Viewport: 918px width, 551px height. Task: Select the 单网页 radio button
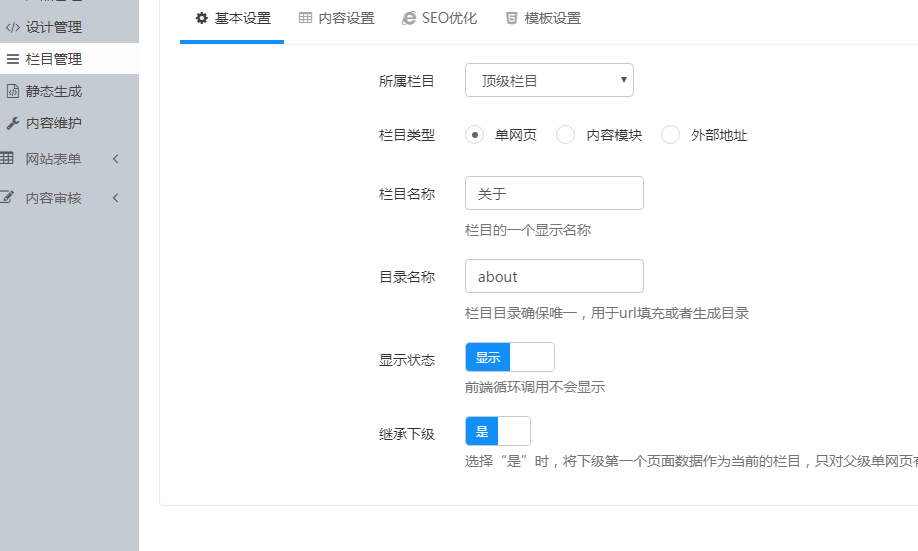tap(474, 135)
